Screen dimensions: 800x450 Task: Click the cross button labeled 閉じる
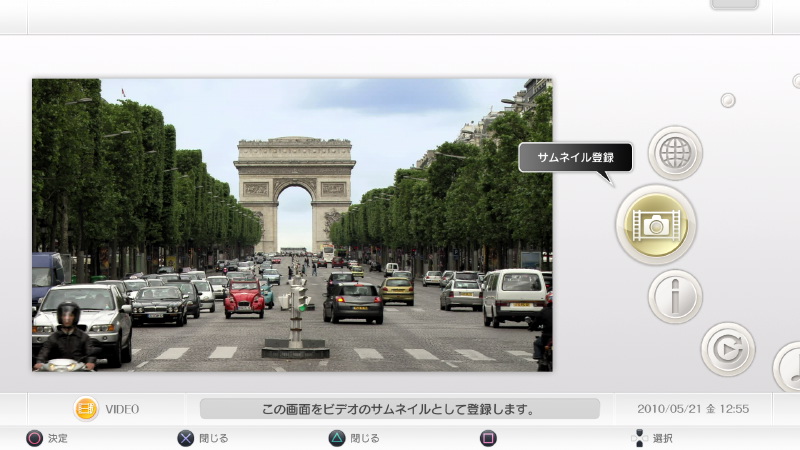pos(185,438)
